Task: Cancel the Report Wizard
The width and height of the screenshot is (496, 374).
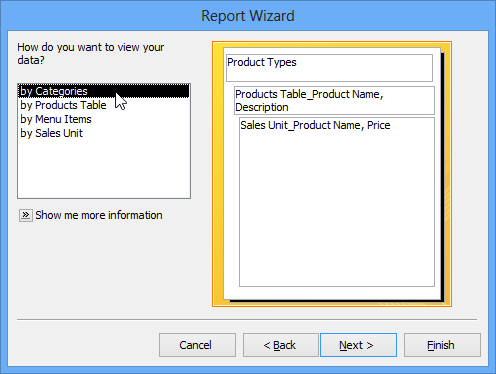Action: click(x=197, y=345)
